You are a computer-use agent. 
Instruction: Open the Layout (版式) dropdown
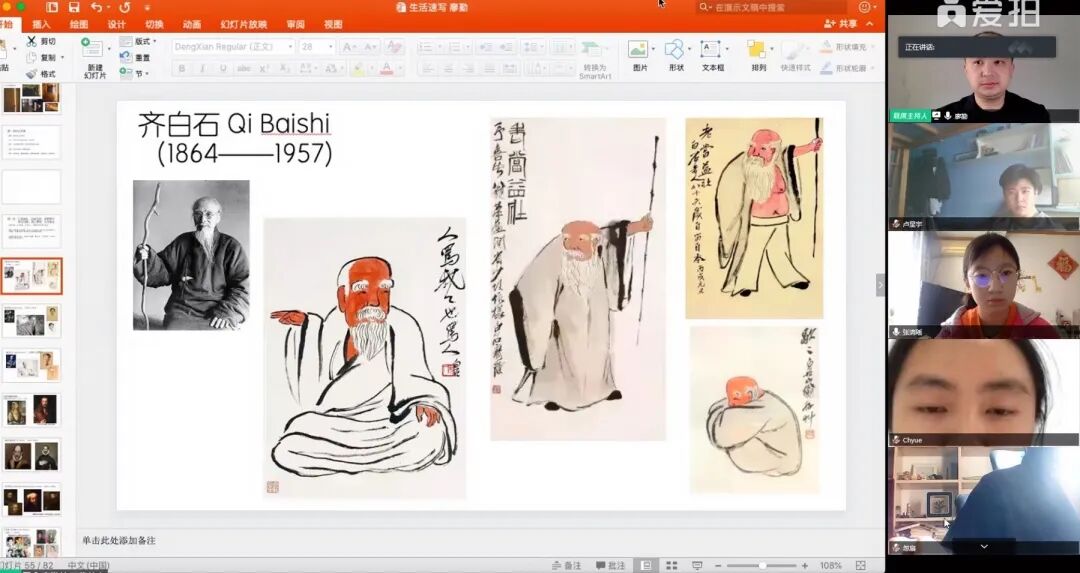[138, 41]
